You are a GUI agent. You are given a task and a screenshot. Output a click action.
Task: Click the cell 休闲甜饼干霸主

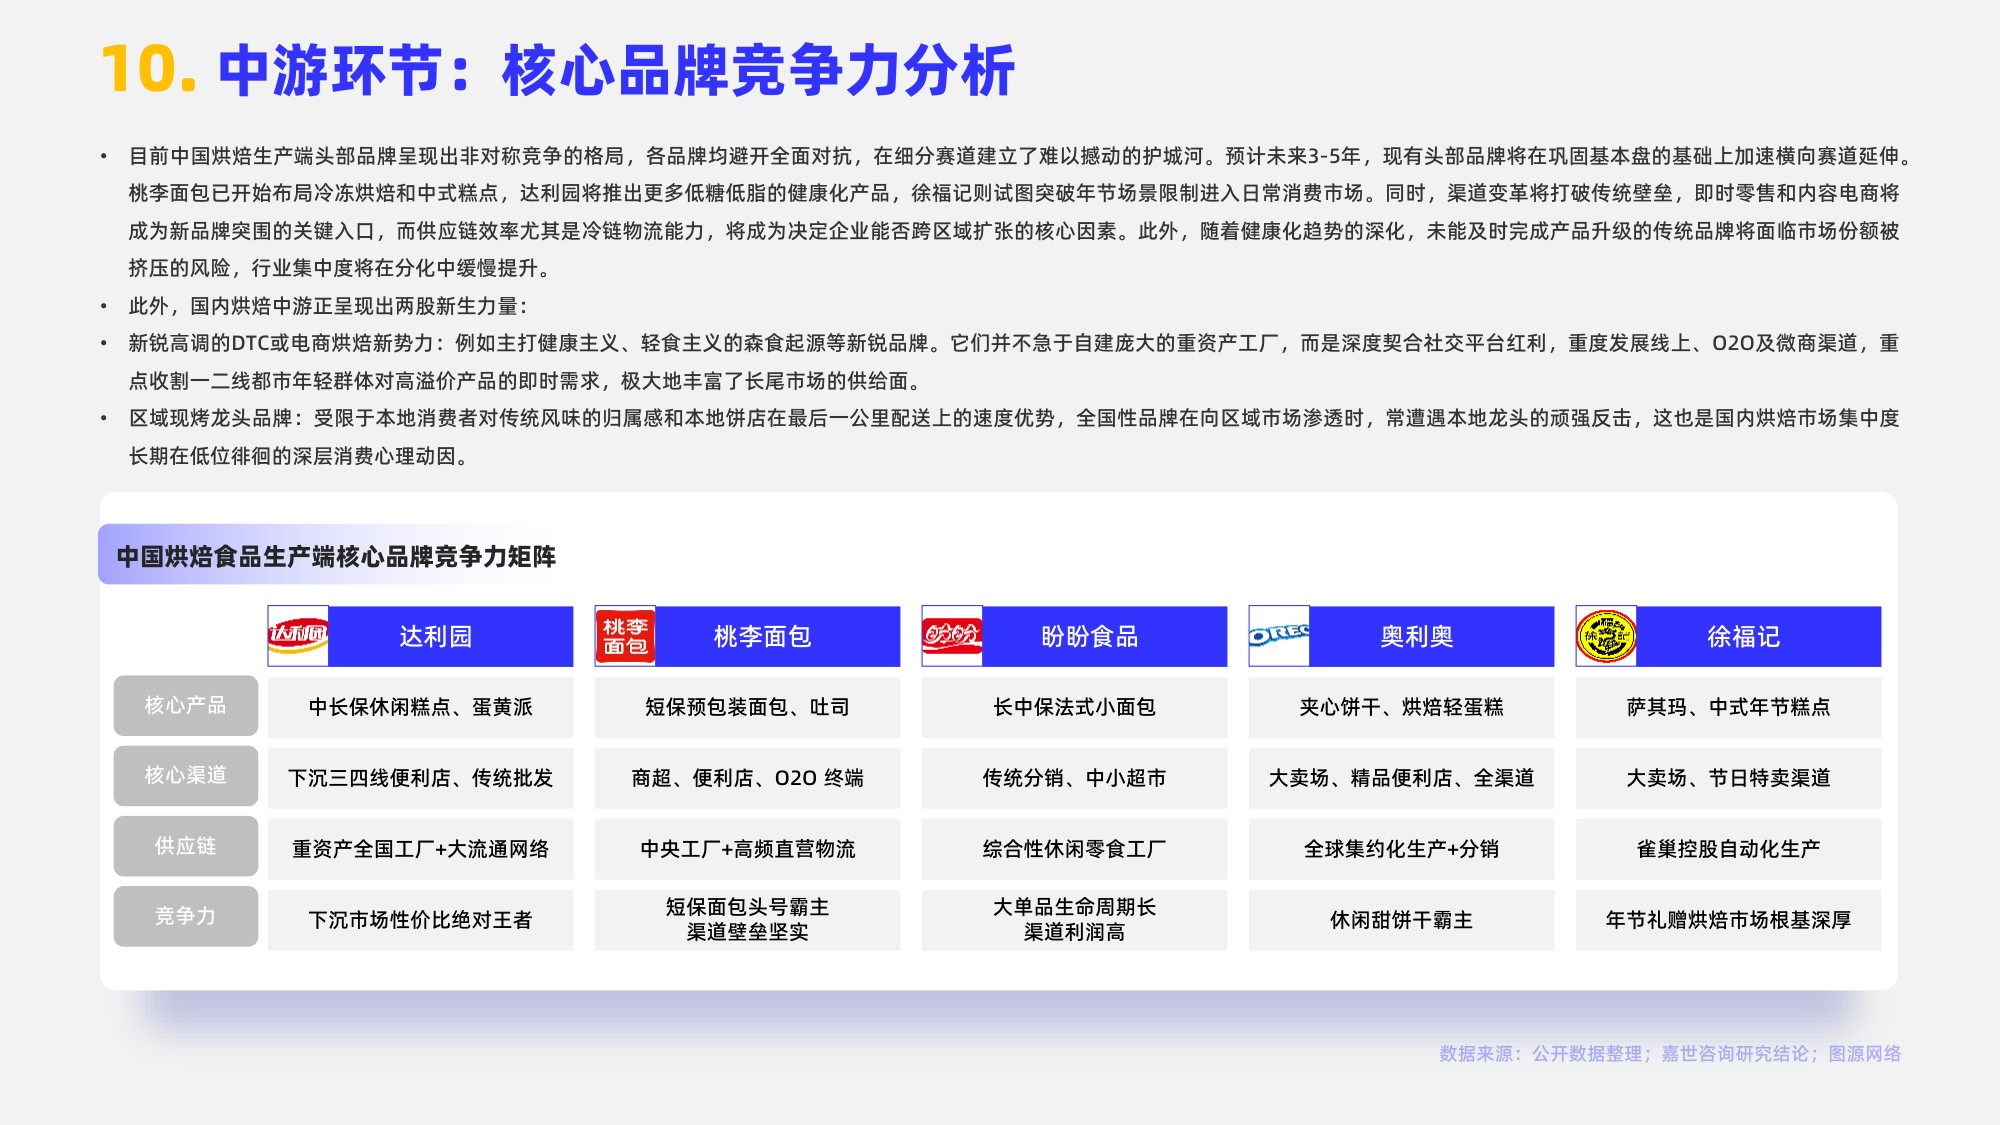pyautogui.click(x=1401, y=920)
